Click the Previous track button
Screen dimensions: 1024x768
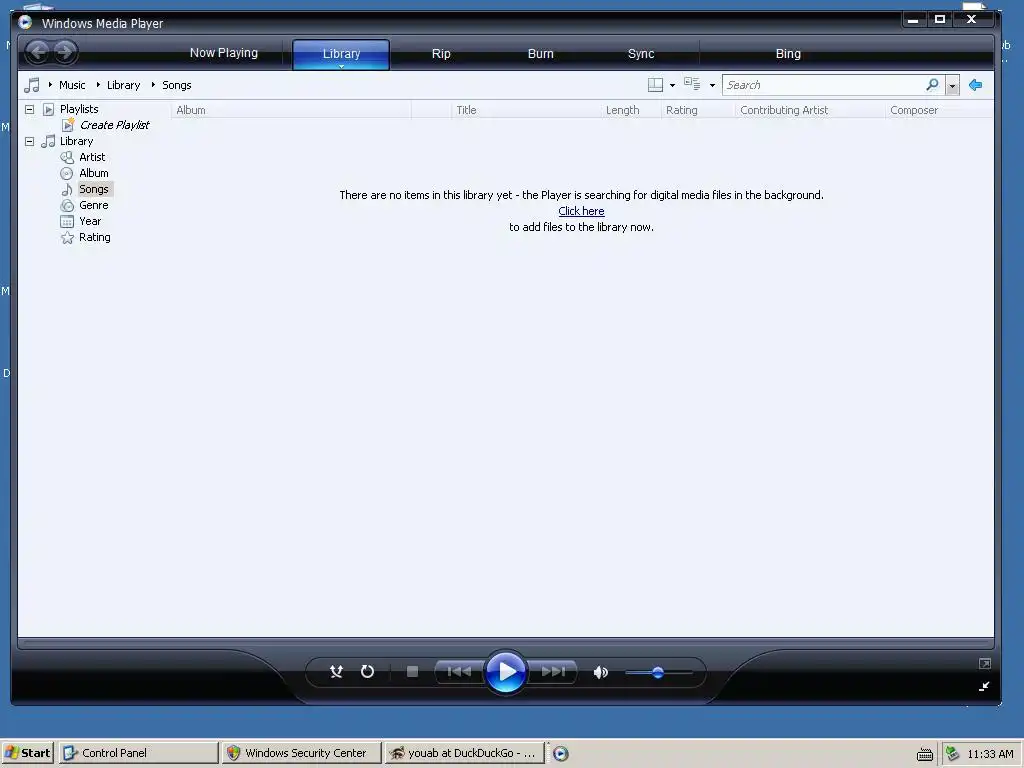coord(459,671)
